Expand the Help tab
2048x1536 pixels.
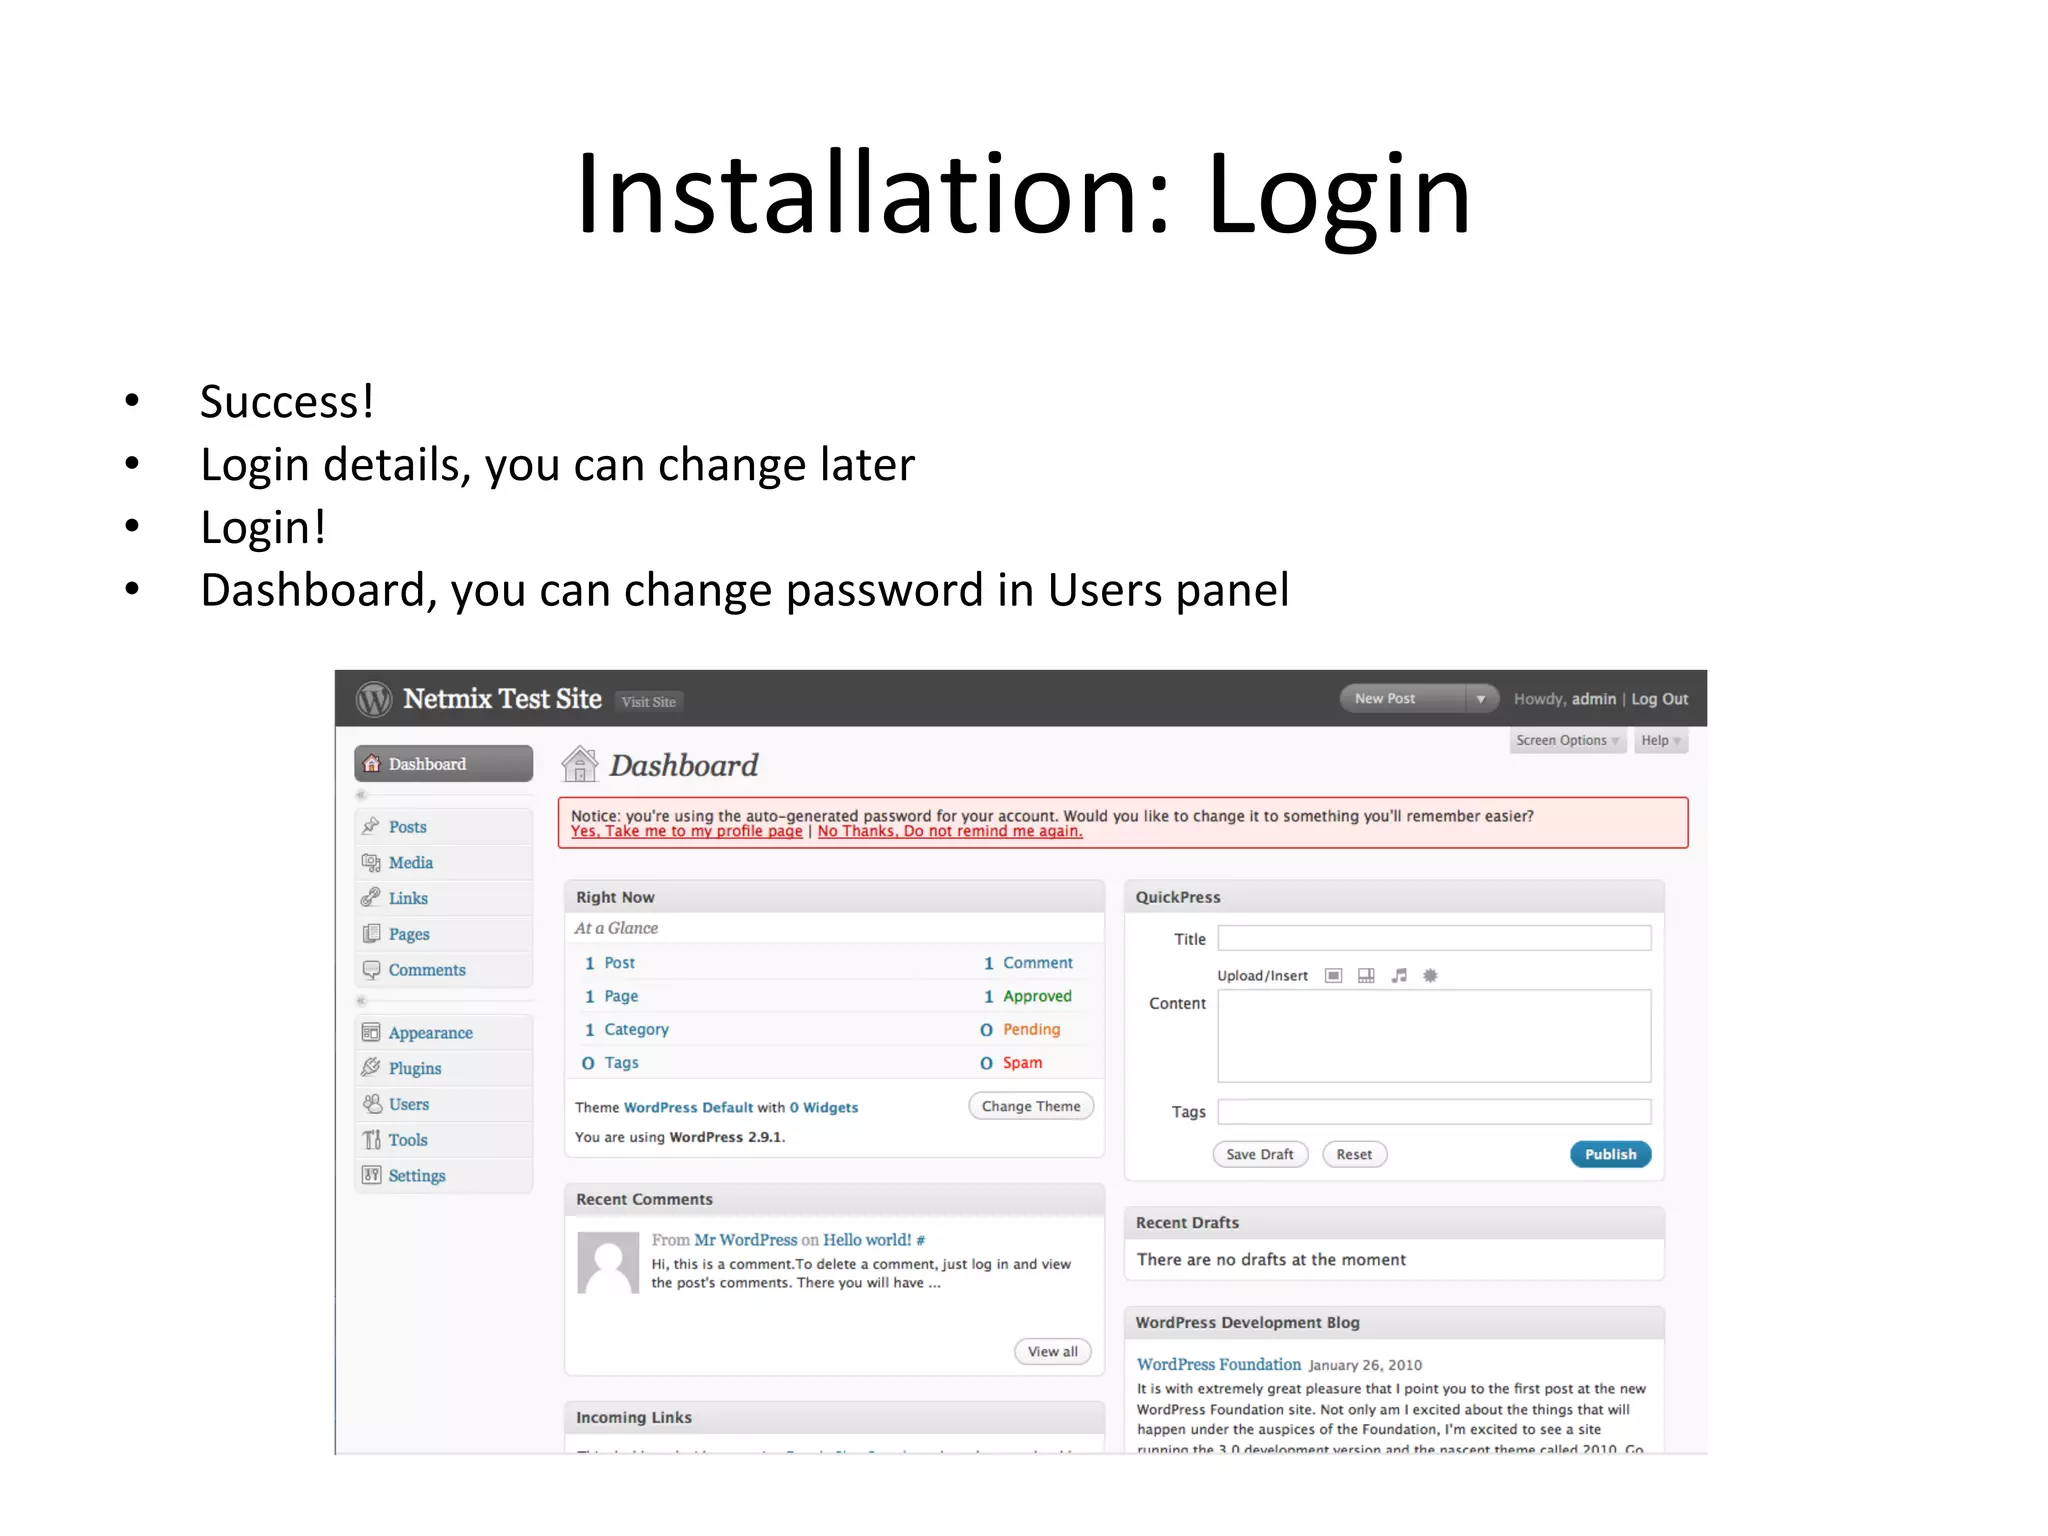pos(1661,740)
